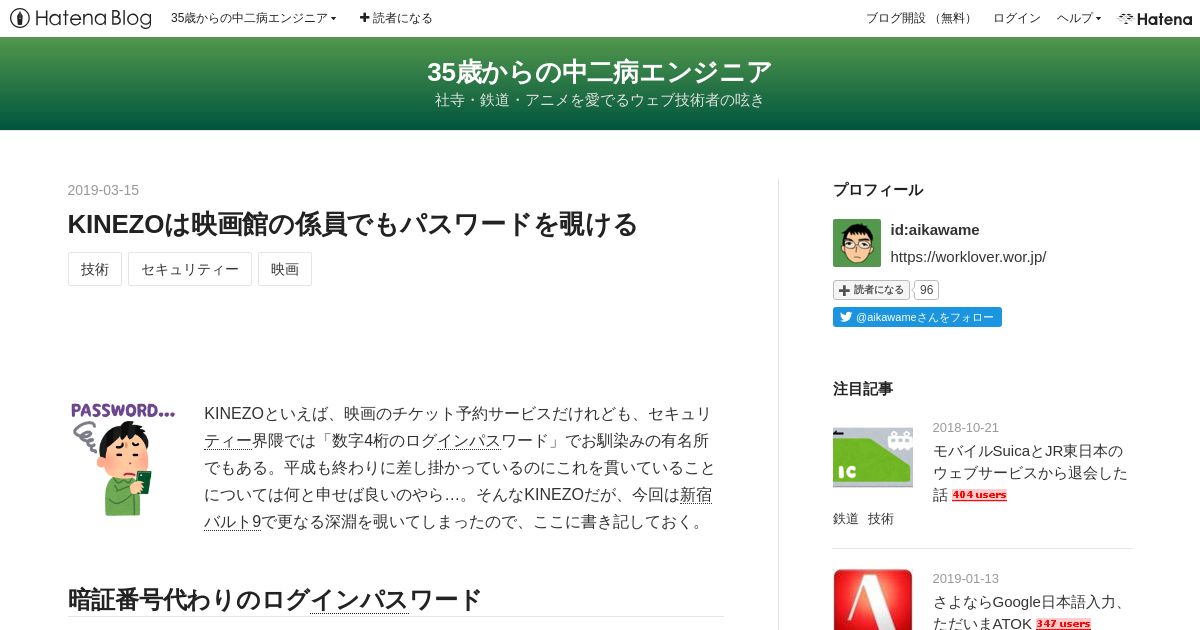Click the 2018-10-21 date text

[x=966, y=427]
